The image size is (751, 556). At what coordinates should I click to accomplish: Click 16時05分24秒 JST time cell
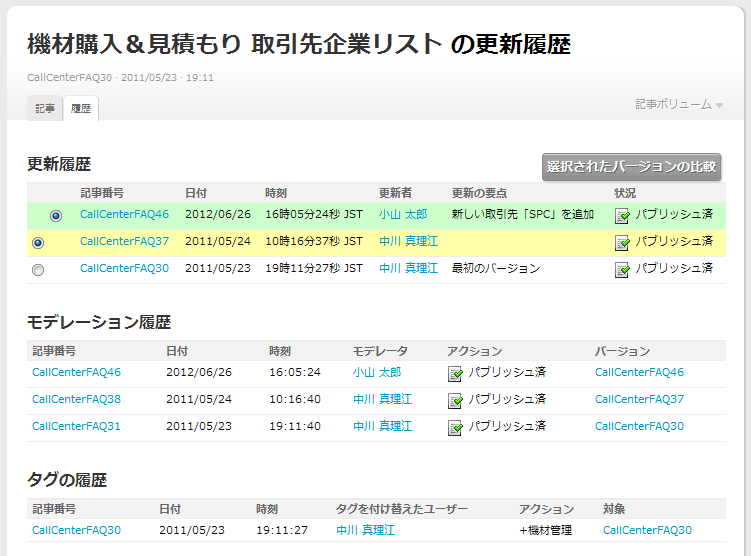pyautogui.click(x=314, y=214)
